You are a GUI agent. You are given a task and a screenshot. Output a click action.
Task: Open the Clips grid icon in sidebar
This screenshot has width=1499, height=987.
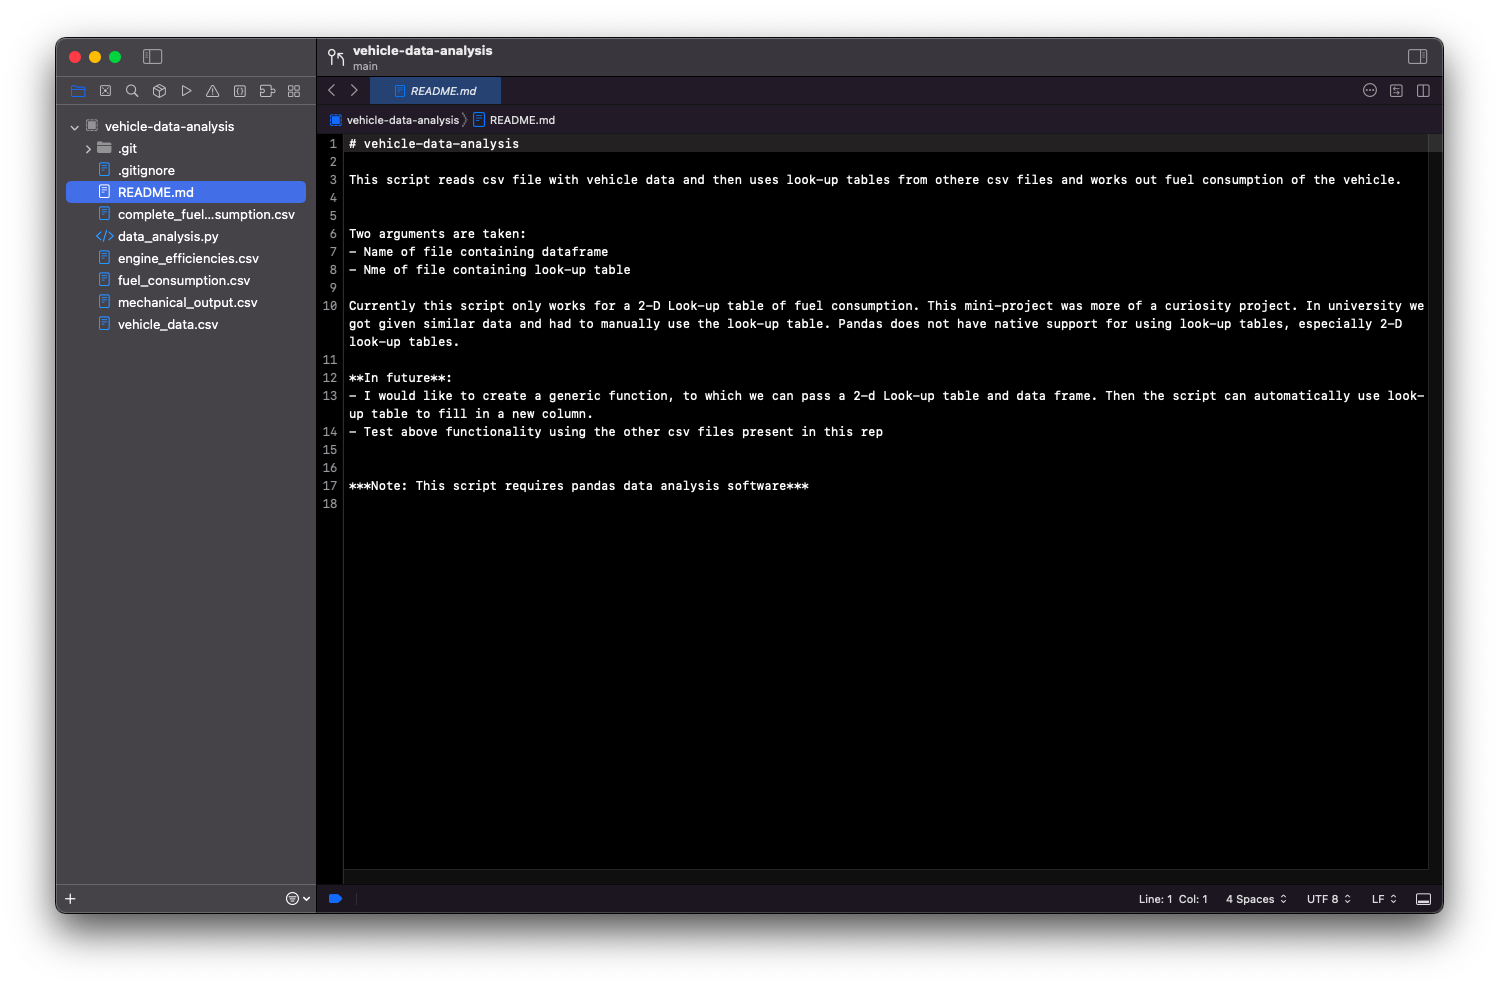pos(293,90)
